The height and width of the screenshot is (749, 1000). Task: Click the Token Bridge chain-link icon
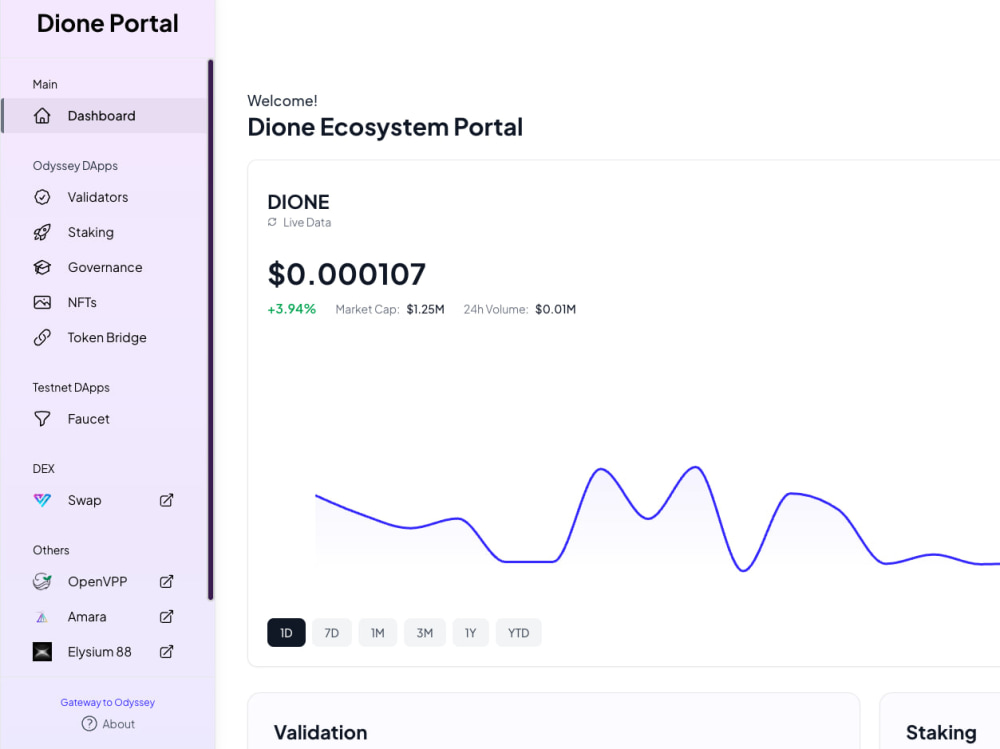pyautogui.click(x=42, y=337)
